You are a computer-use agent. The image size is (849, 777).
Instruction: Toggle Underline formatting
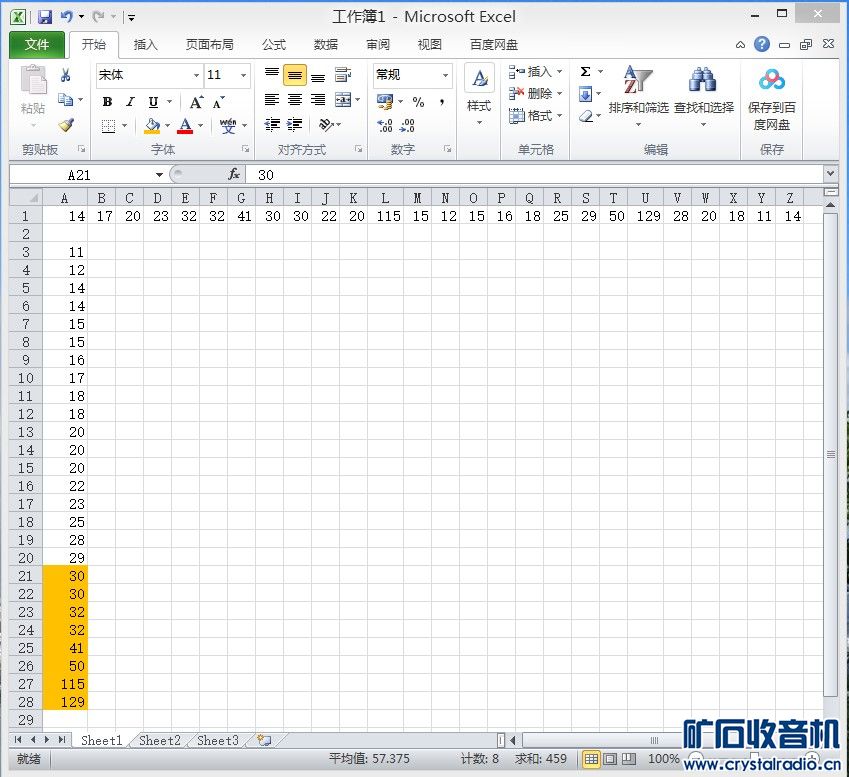[x=153, y=101]
